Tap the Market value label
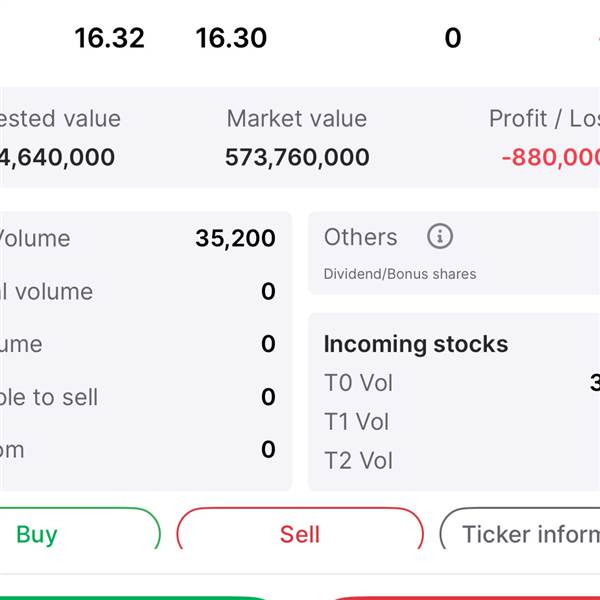Screen dimensions: 600x600 [297, 118]
